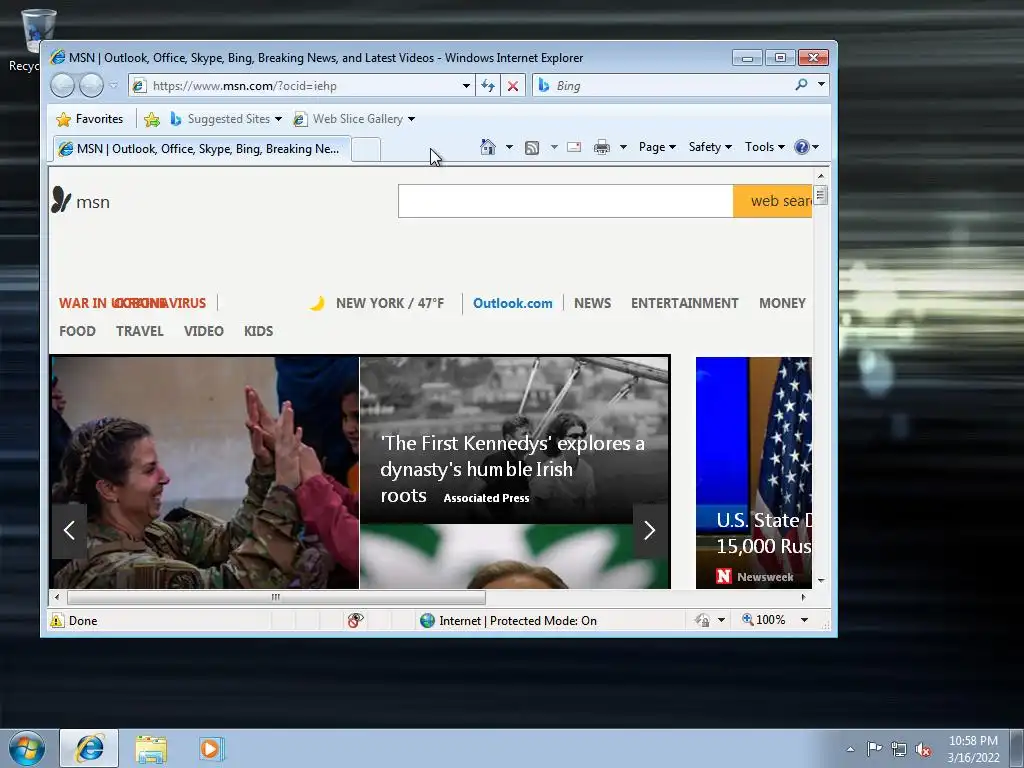Image resolution: width=1024 pixels, height=768 pixels.
Task: Click the horizontal scrollbar thumb
Action: [276, 597]
